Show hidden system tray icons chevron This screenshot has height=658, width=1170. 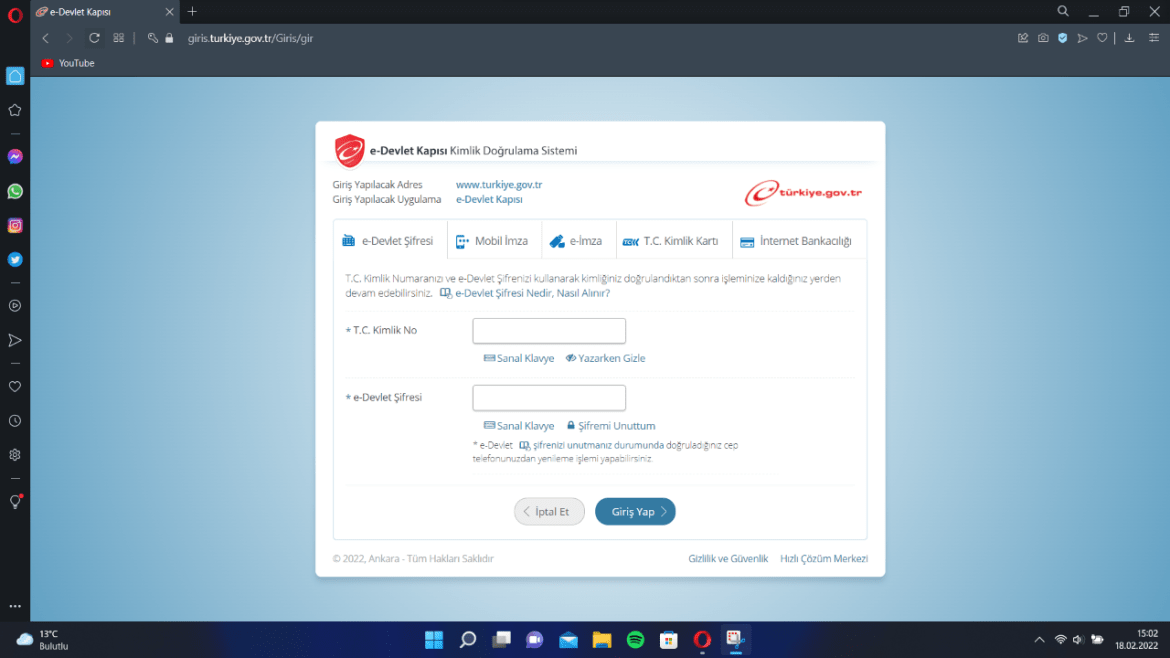point(1037,640)
